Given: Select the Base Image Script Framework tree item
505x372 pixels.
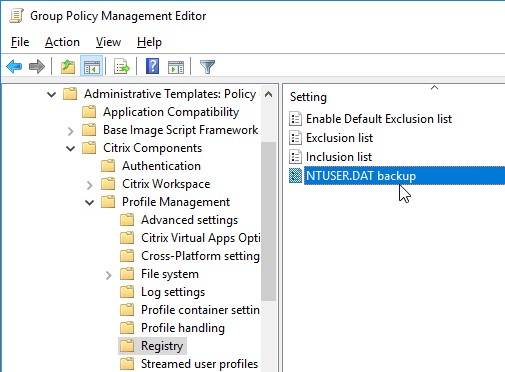Looking at the screenshot, I should coord(180,130).
